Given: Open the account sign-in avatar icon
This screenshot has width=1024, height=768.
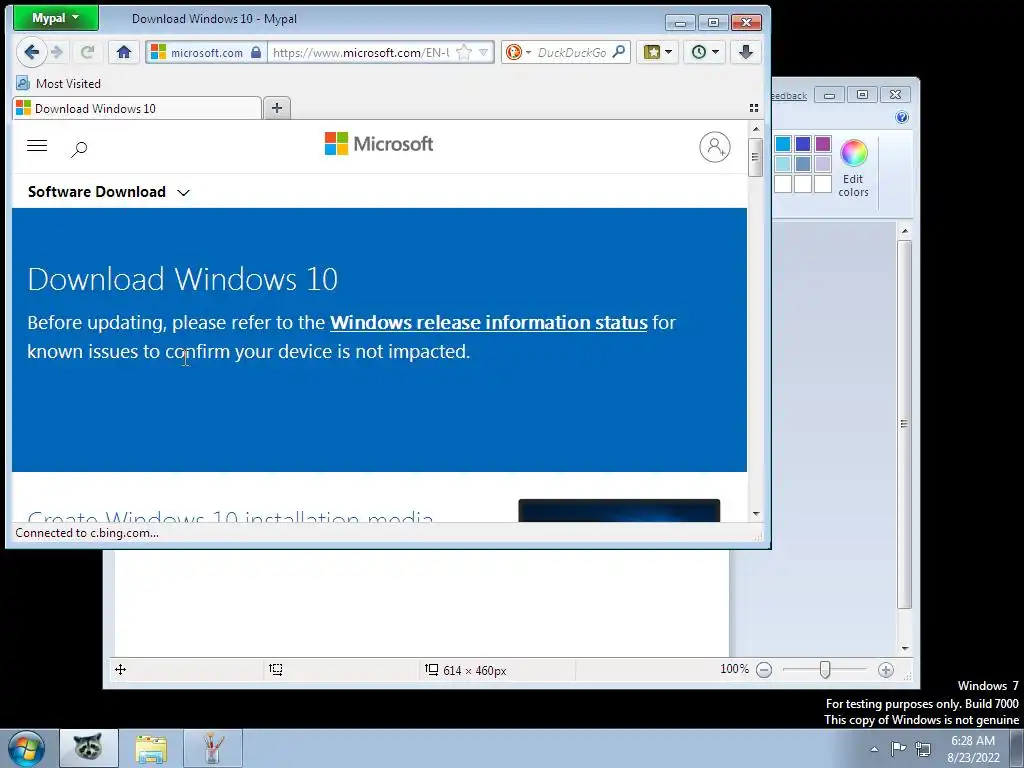Looking at the screenshot, I should 714,147.
